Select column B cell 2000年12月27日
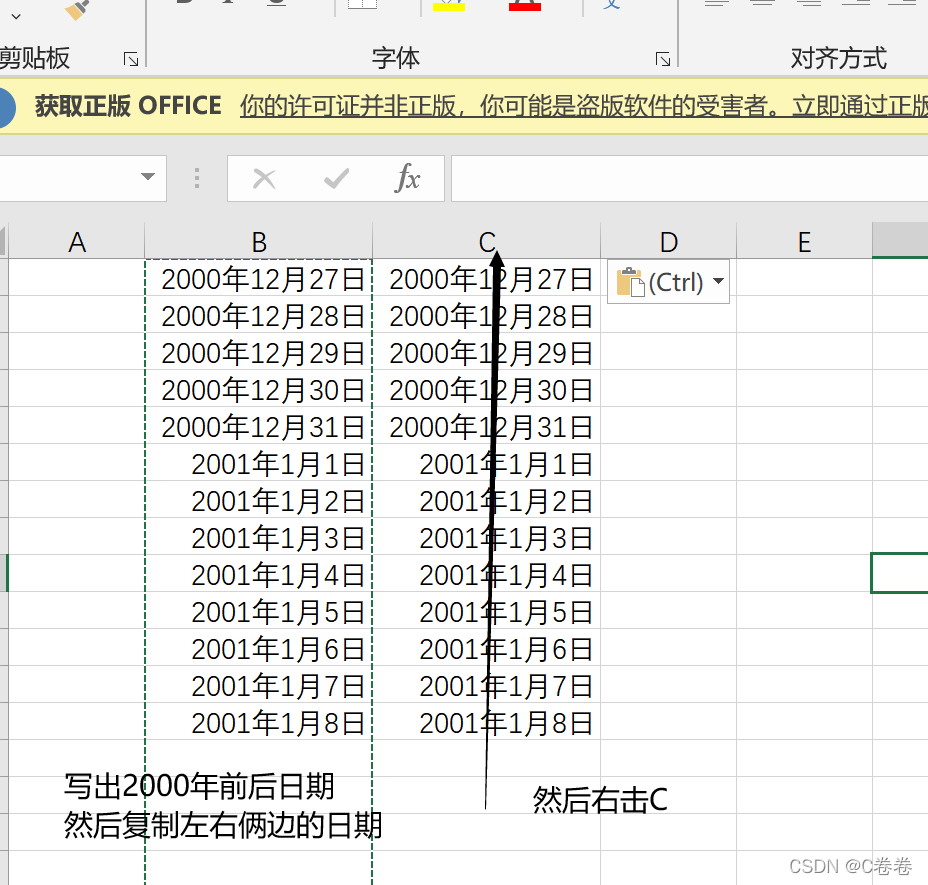Screen dimensions: 928x885 [259, 278]
